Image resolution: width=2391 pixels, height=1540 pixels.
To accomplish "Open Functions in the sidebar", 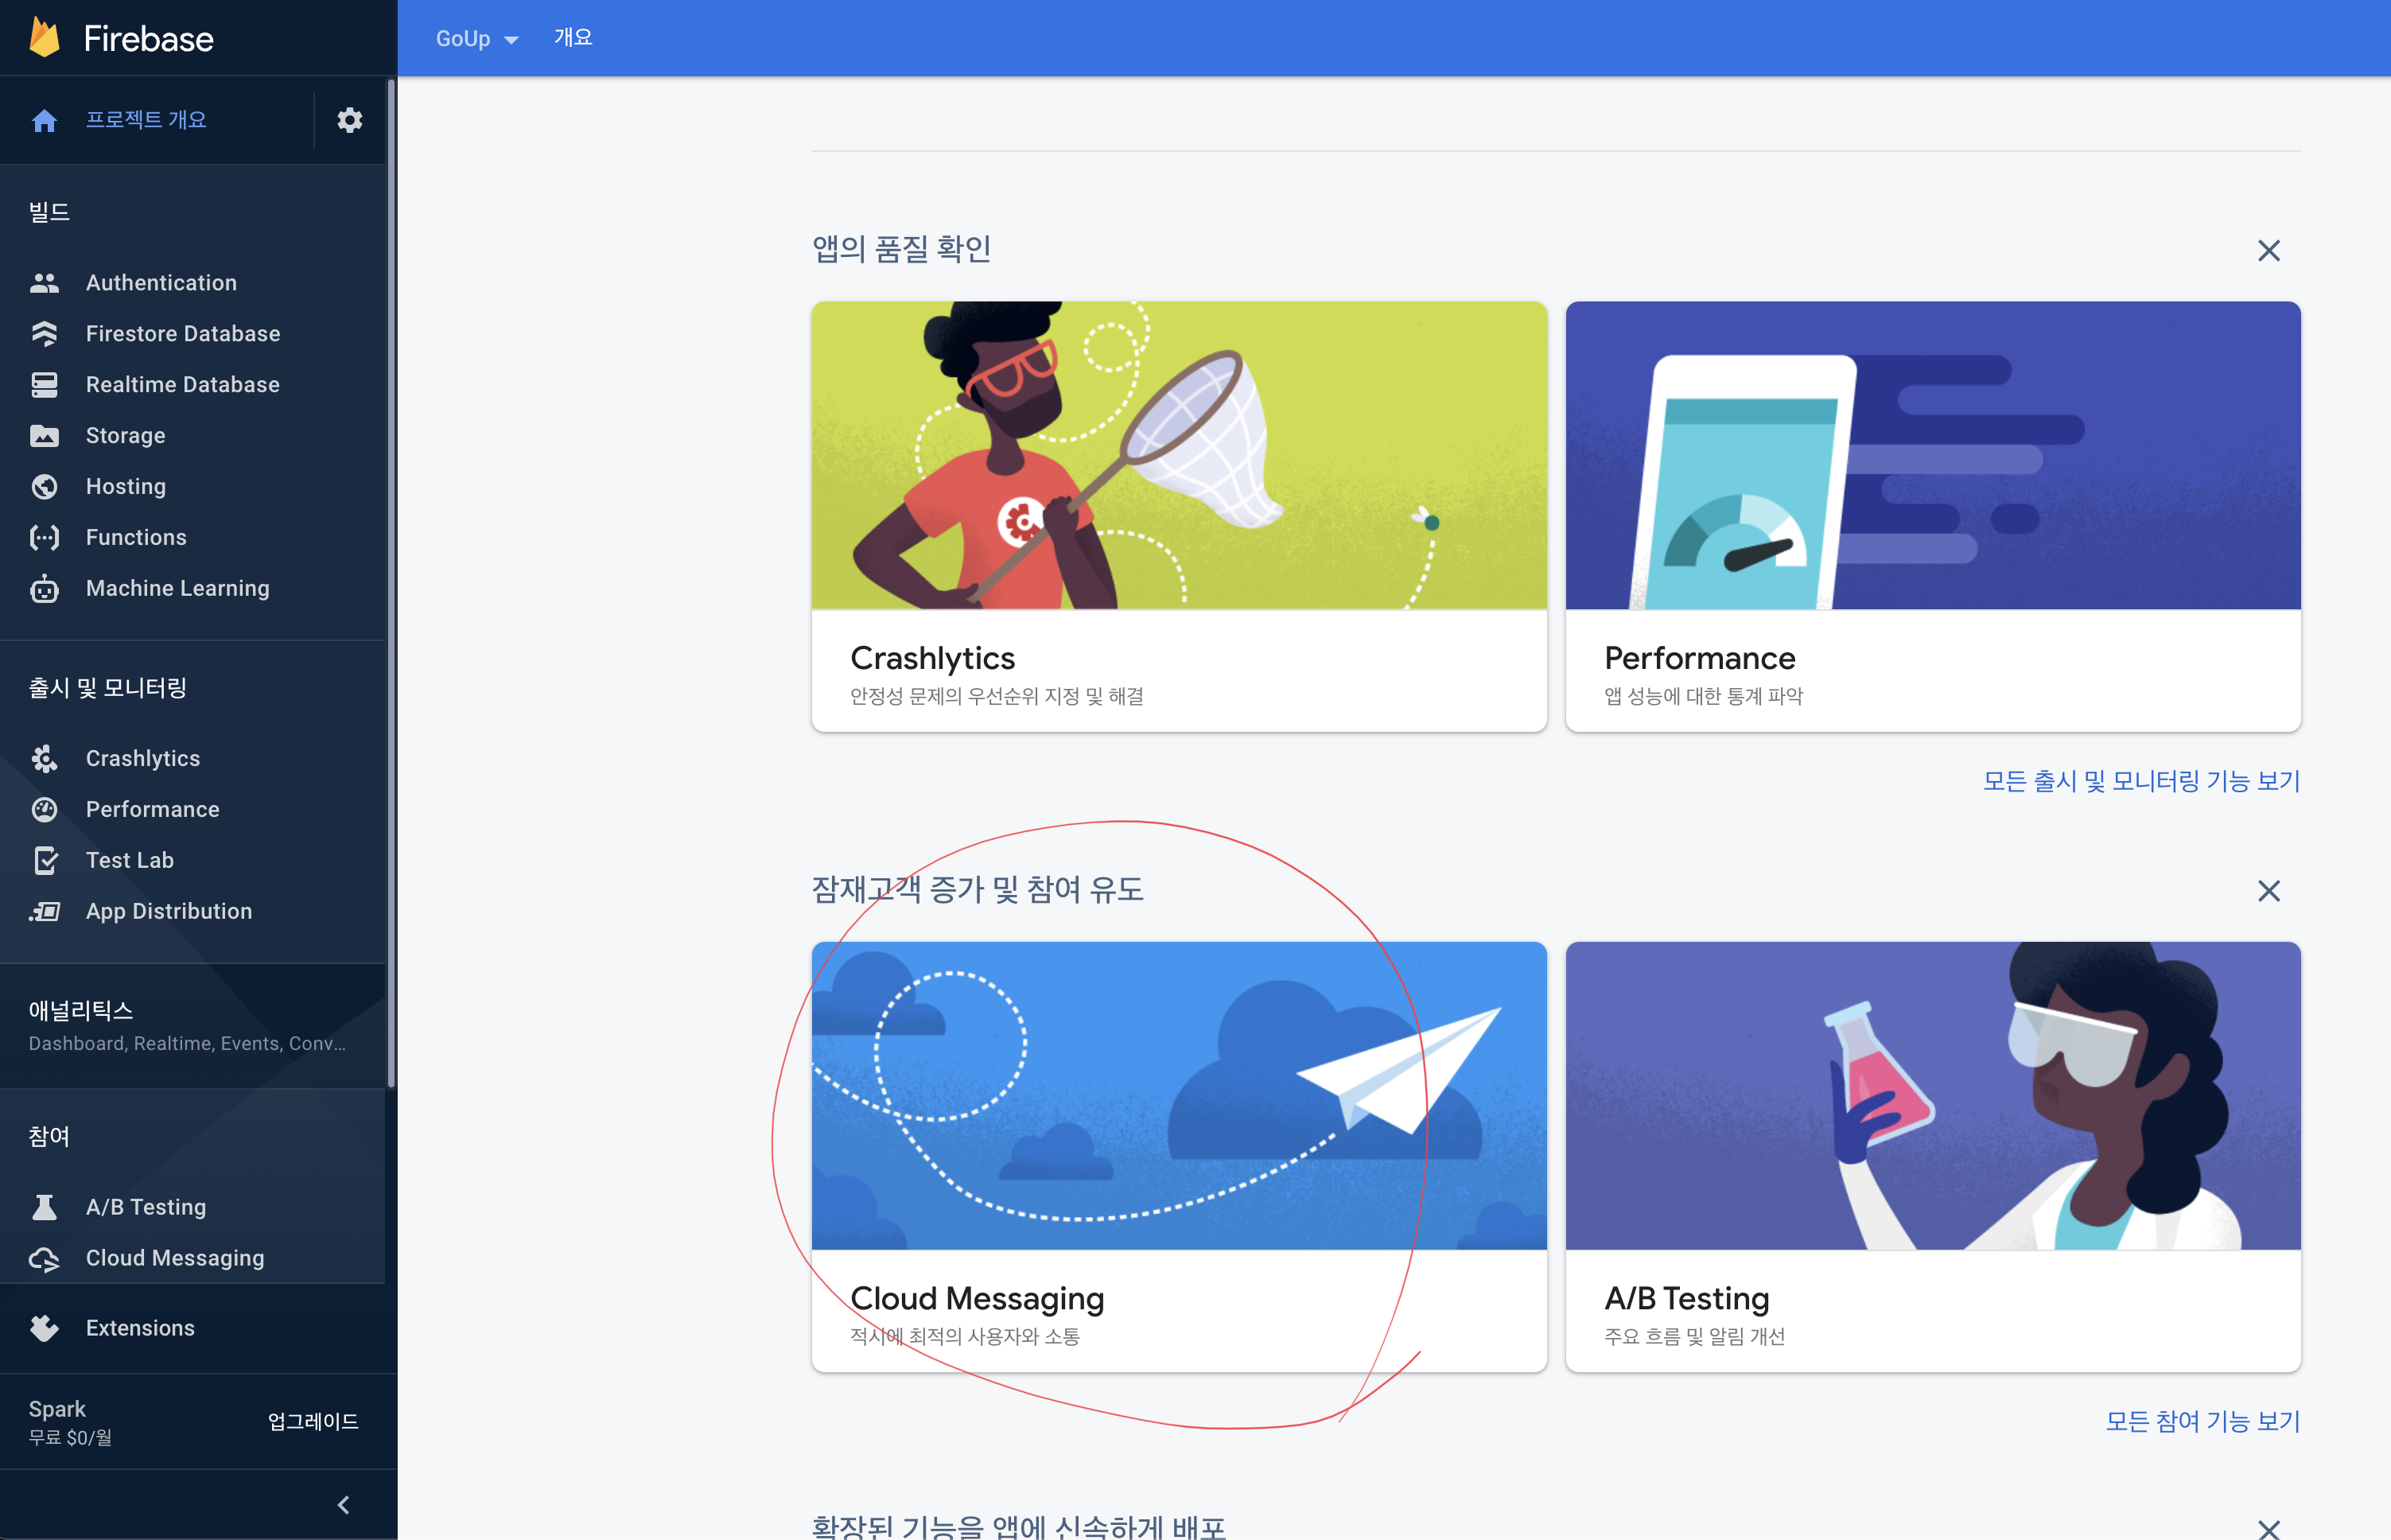I will [x=136, y=538].
